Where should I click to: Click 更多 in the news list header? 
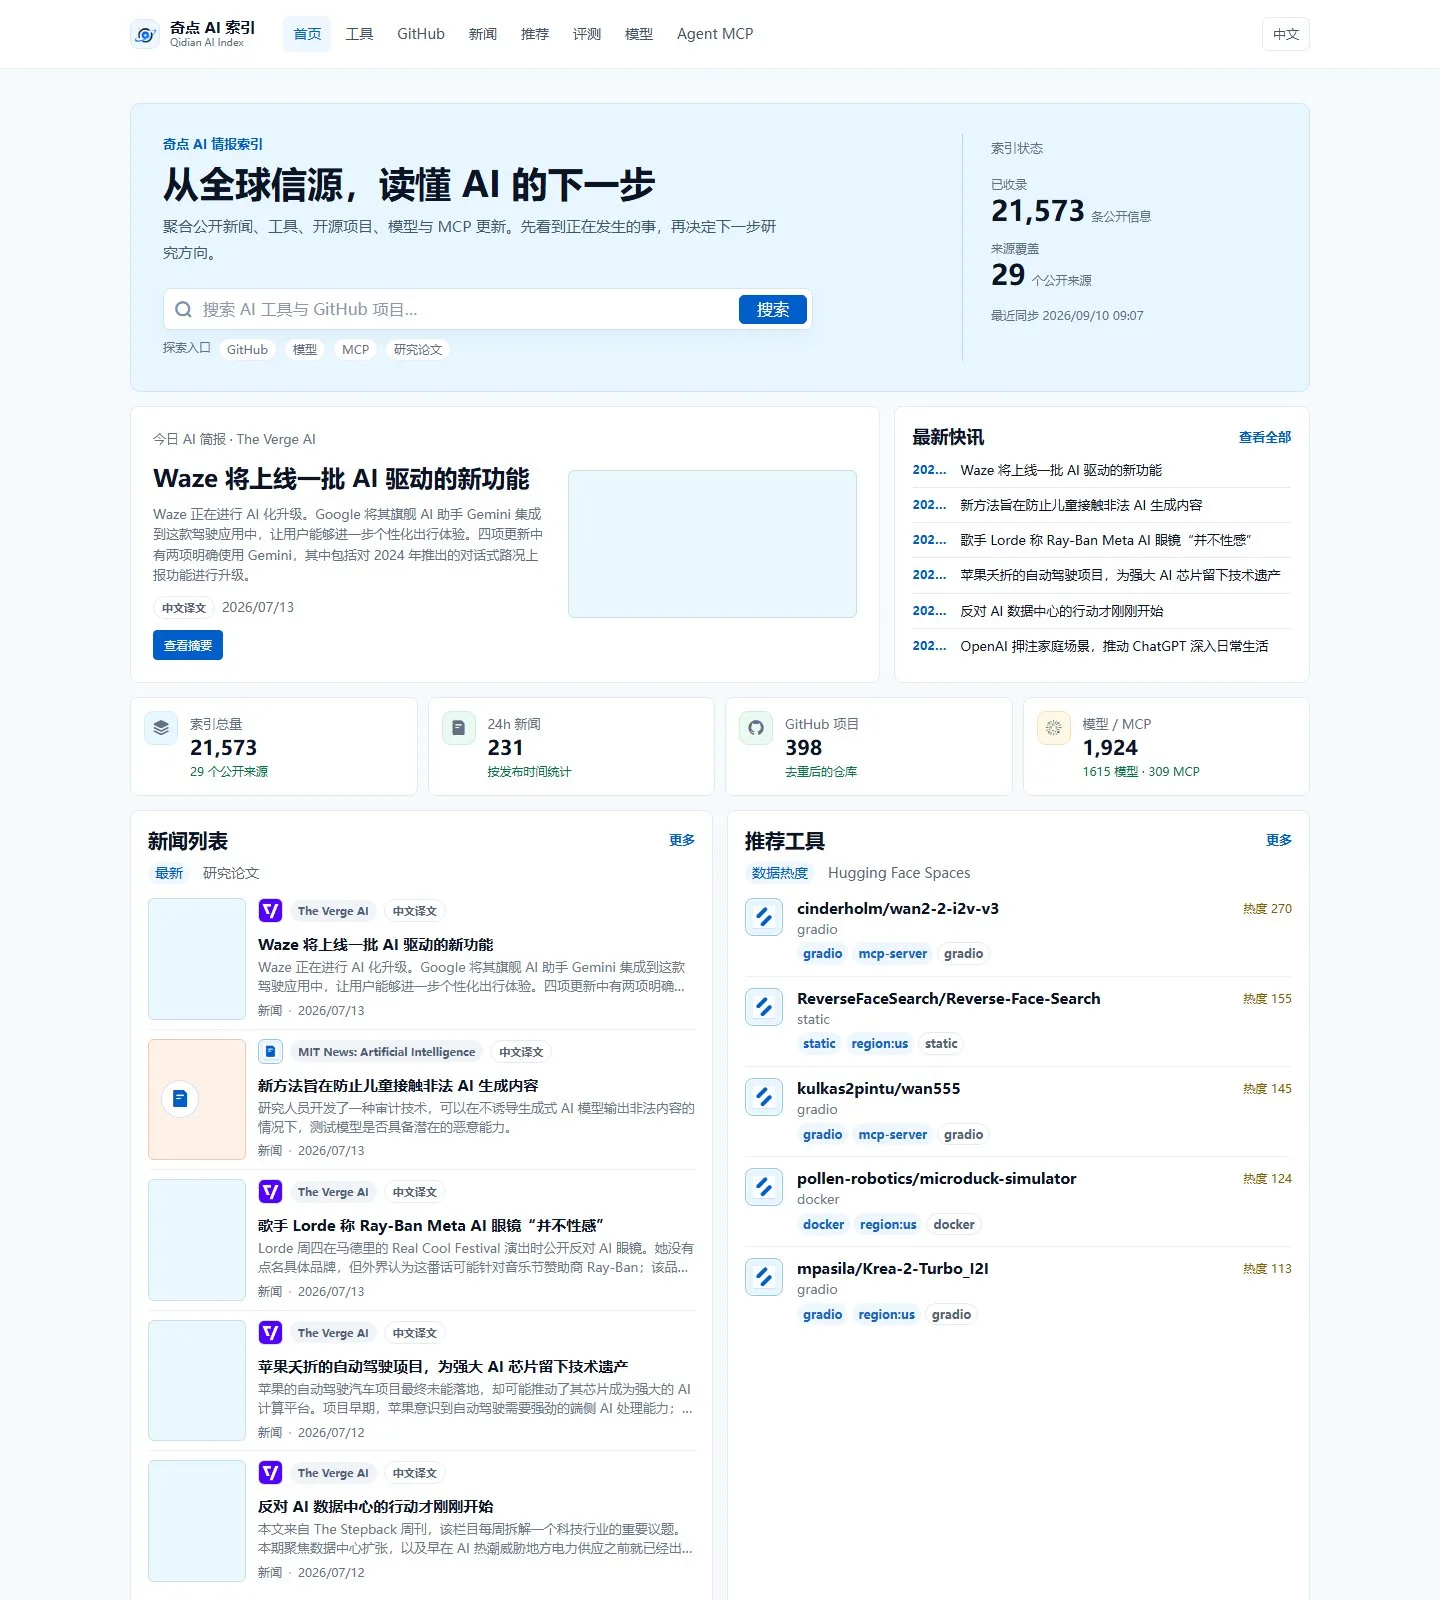coord(682,840)
